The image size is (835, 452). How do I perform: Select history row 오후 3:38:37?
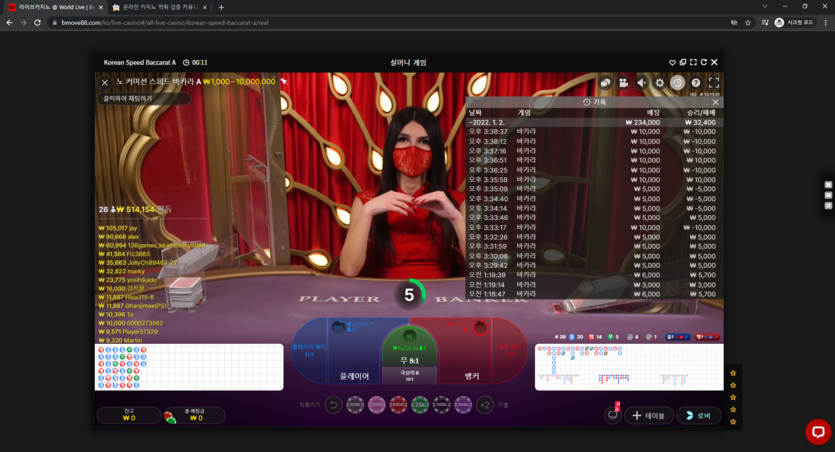point(592,132)
